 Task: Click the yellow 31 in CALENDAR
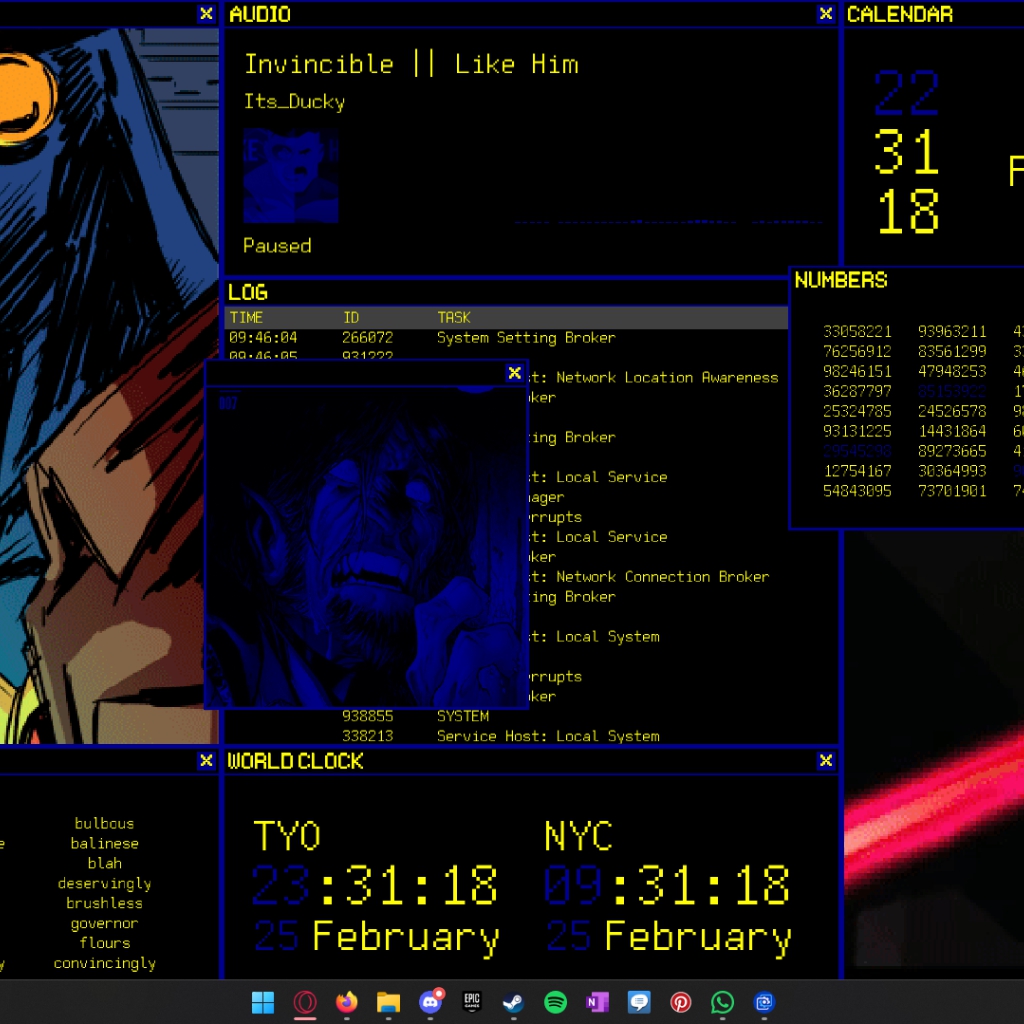tap(906, 152)
